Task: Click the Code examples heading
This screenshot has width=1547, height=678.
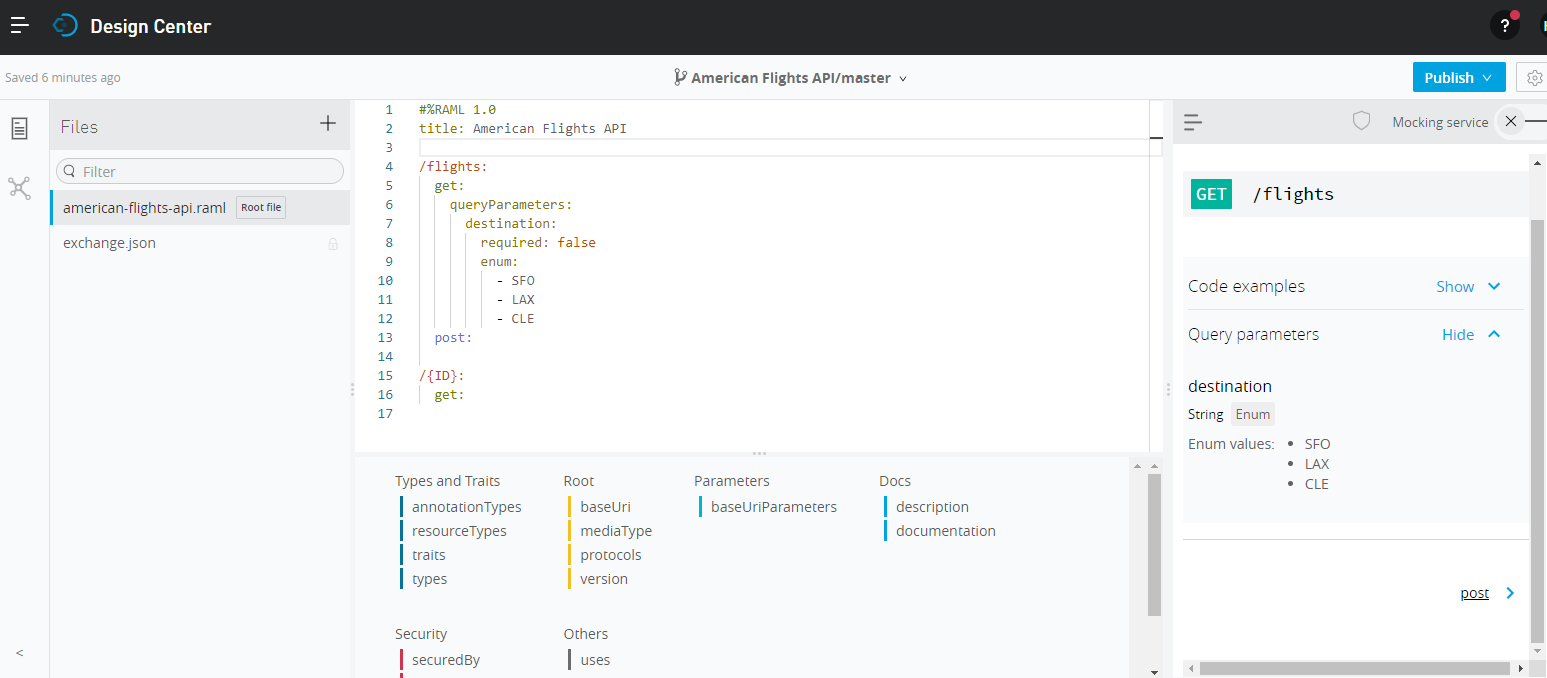Action: pyautogui.click(x=1246, y=286)
